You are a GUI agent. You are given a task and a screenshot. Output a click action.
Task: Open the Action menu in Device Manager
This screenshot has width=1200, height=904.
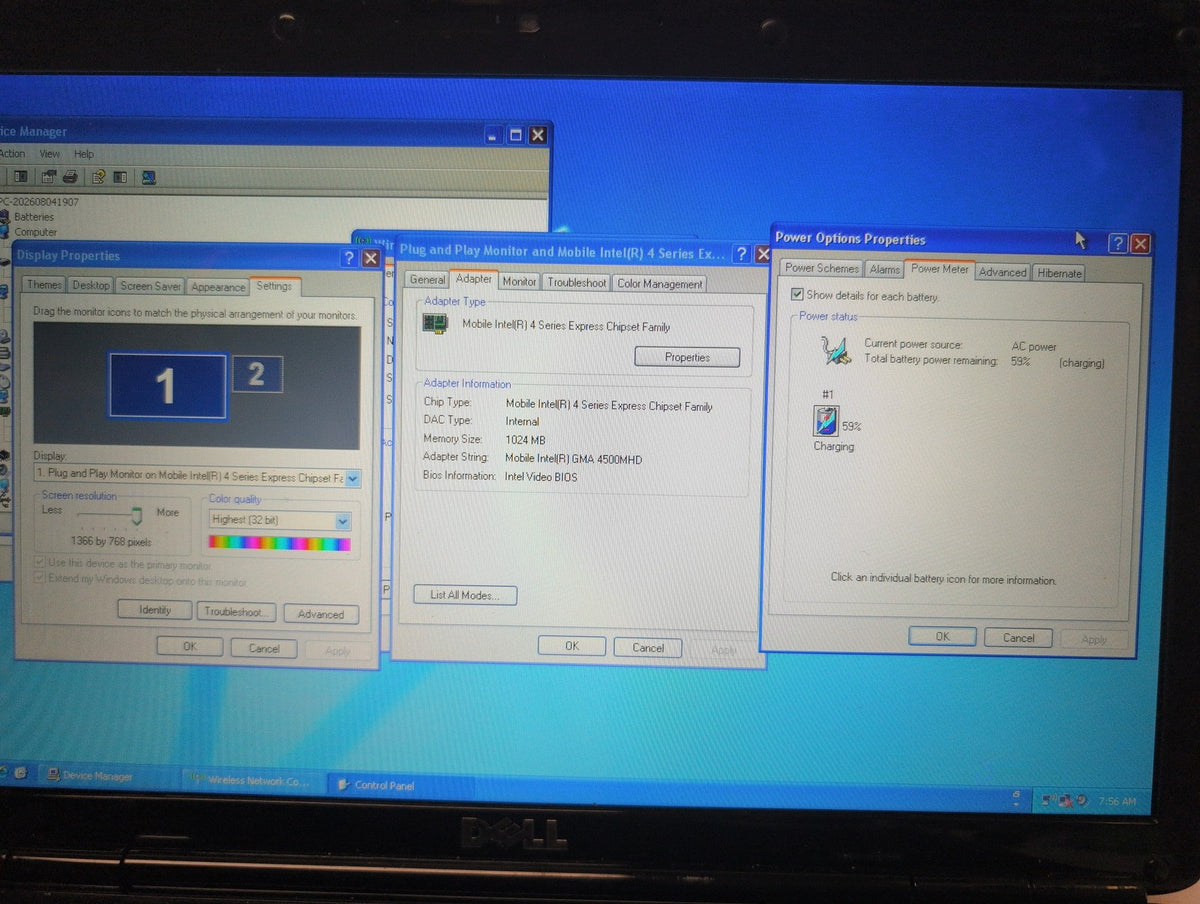click(13, 153)
